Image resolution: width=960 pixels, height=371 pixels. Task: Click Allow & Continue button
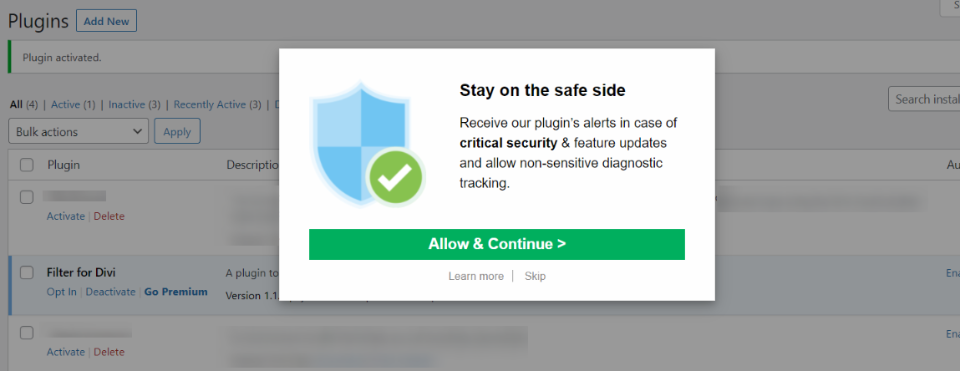pyautogui.click(x=497, y=244)
